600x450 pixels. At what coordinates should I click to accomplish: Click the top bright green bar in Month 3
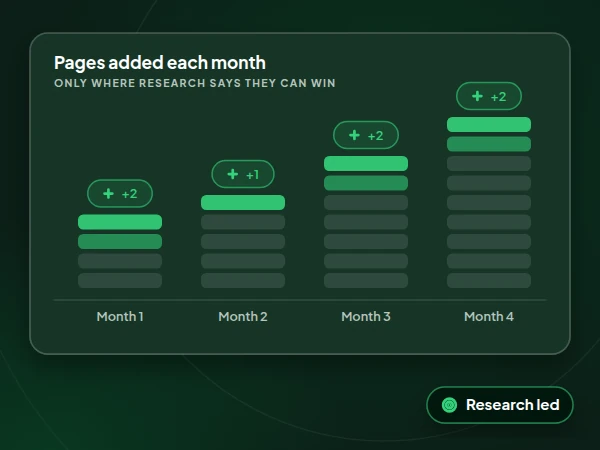[x=366, y=163]
